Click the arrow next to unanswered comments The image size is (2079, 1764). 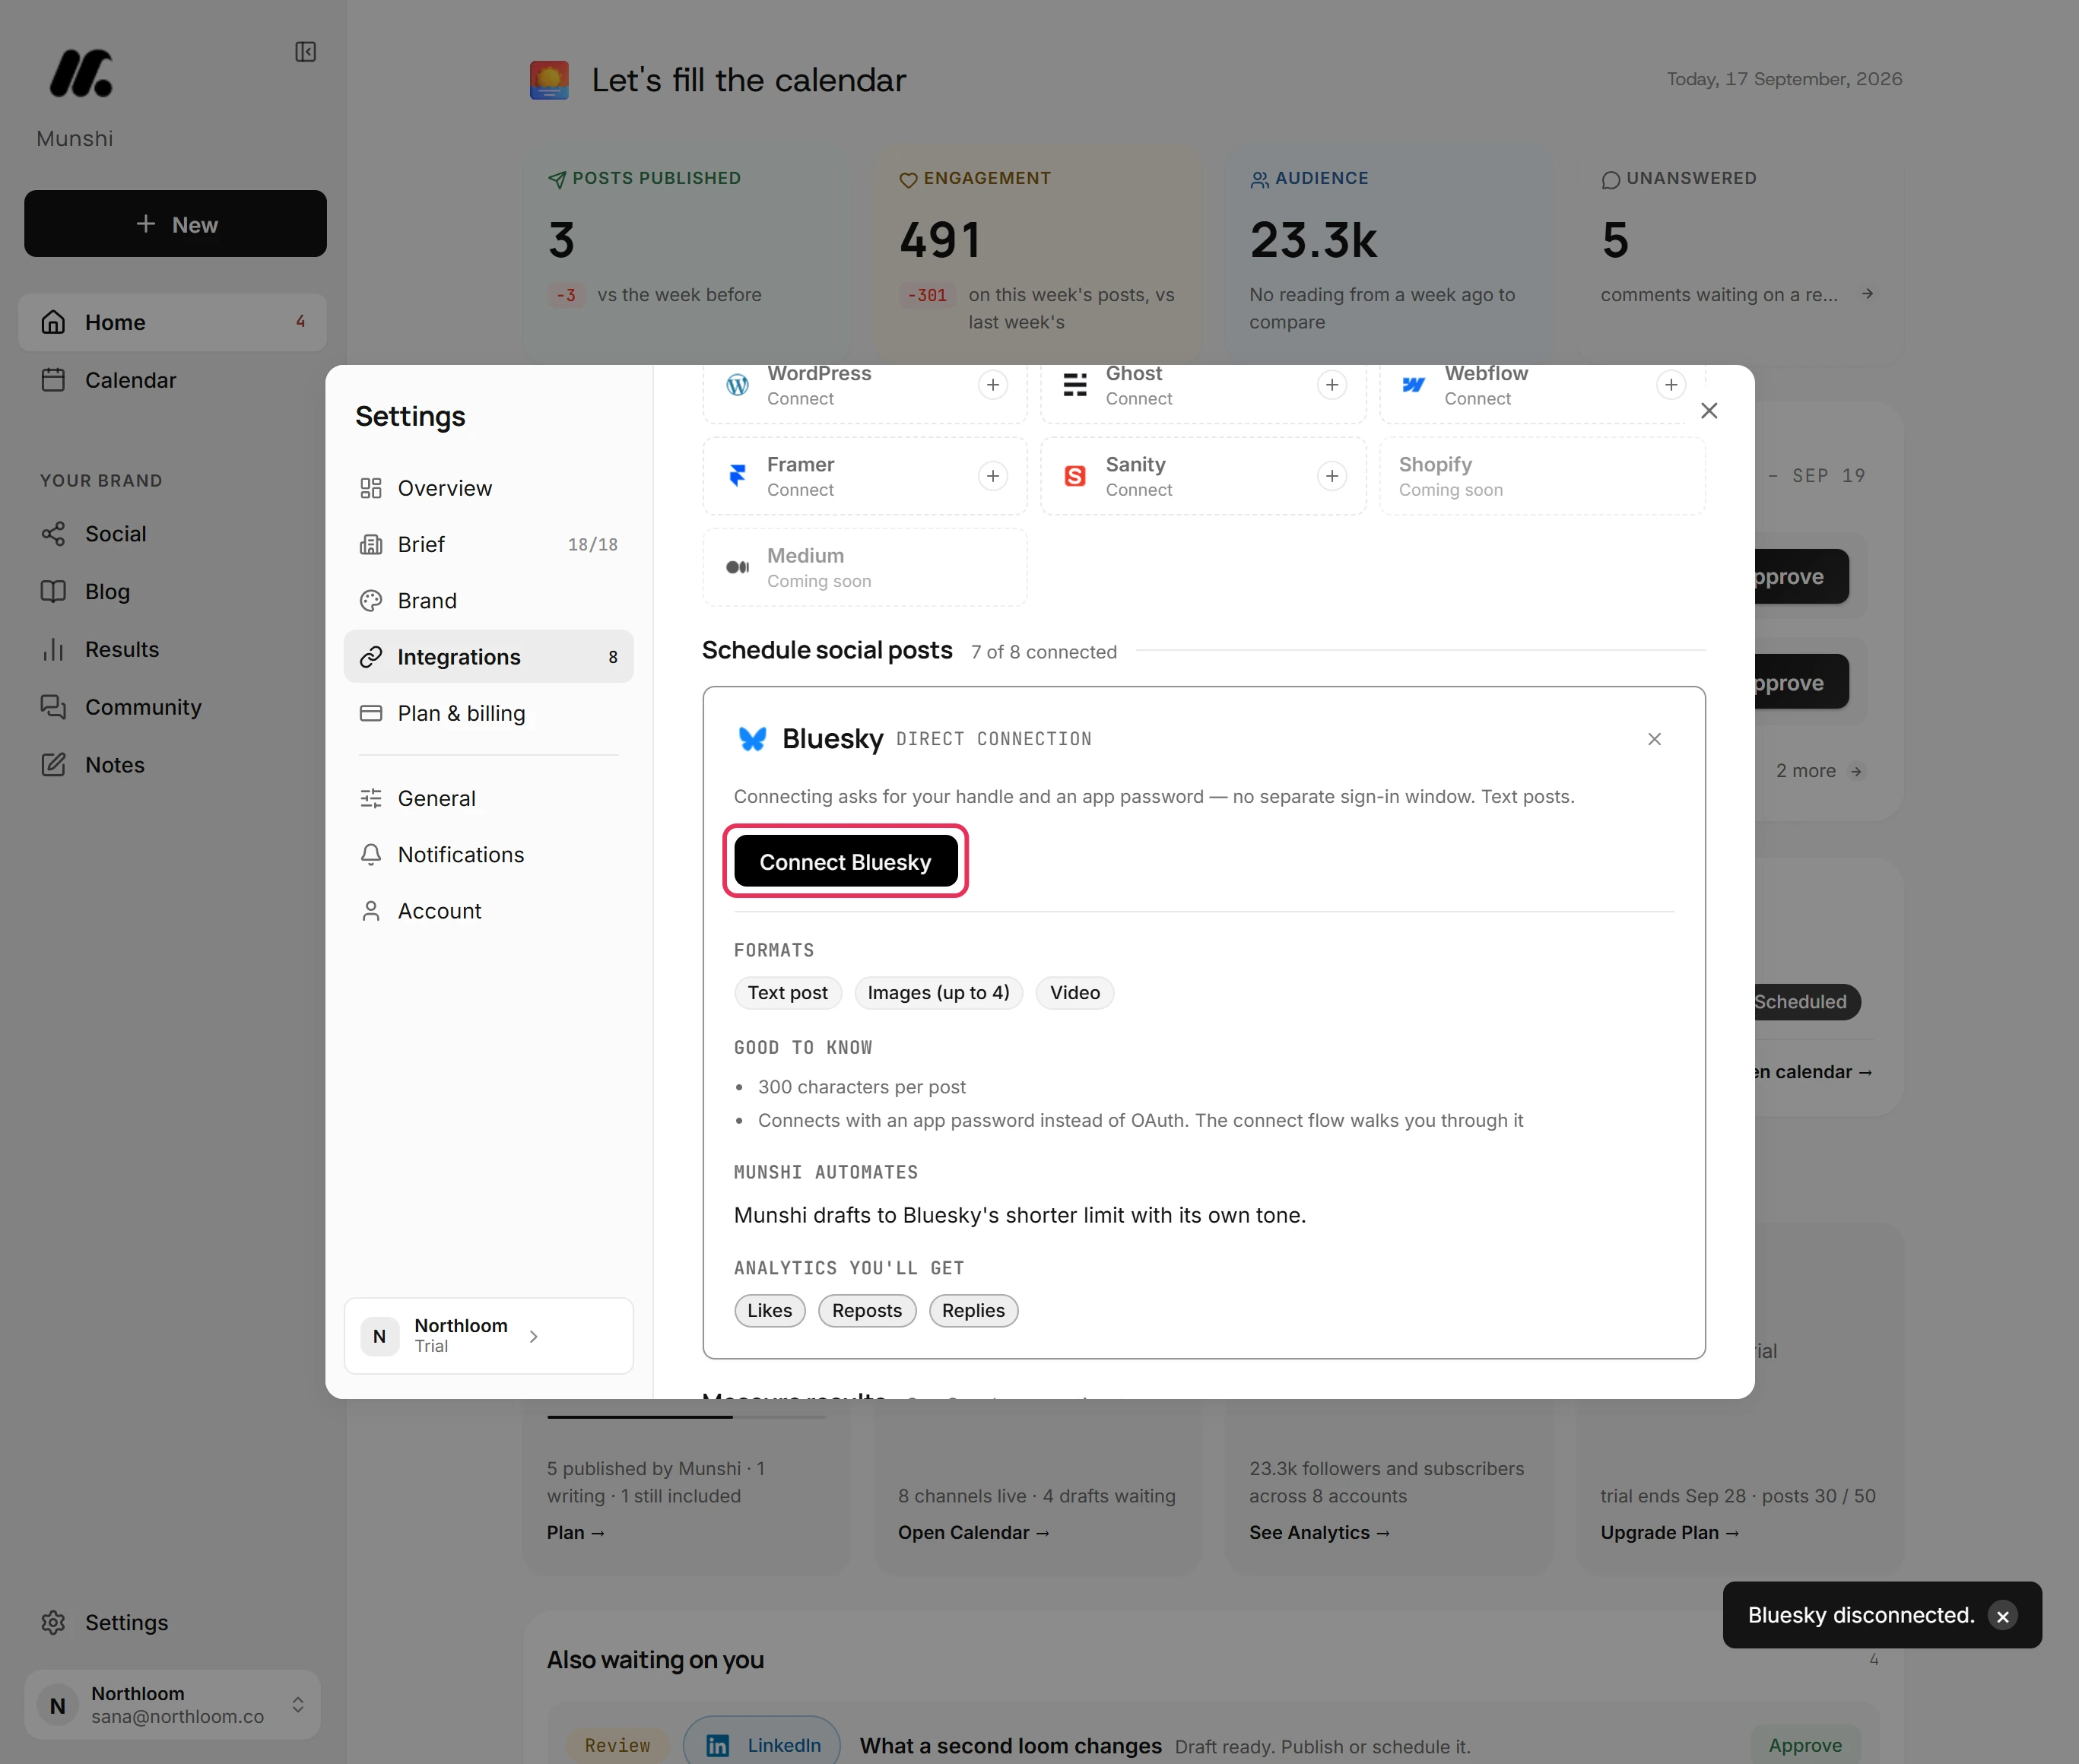pyautogui.click(x=1867, y=294)
